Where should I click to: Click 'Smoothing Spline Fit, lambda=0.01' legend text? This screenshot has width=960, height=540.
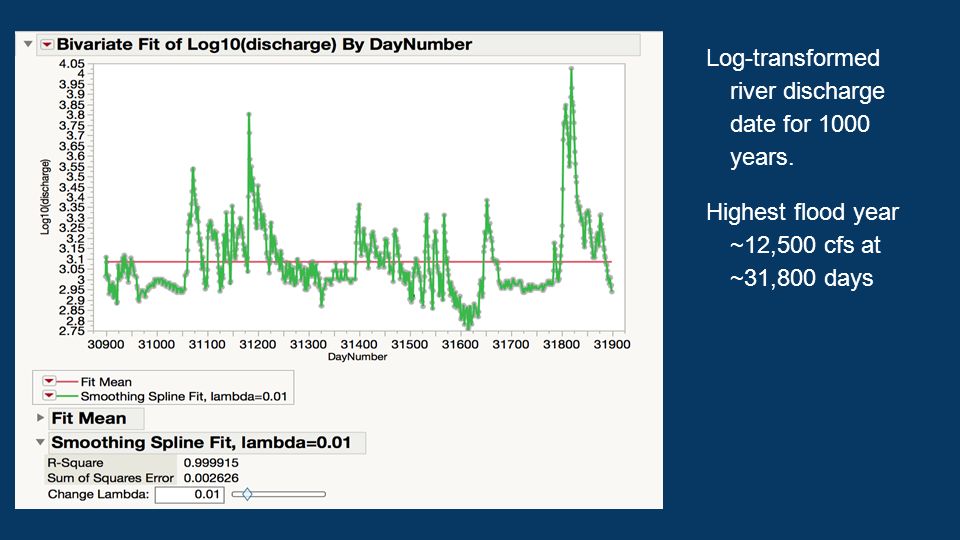tap(184, 396)
